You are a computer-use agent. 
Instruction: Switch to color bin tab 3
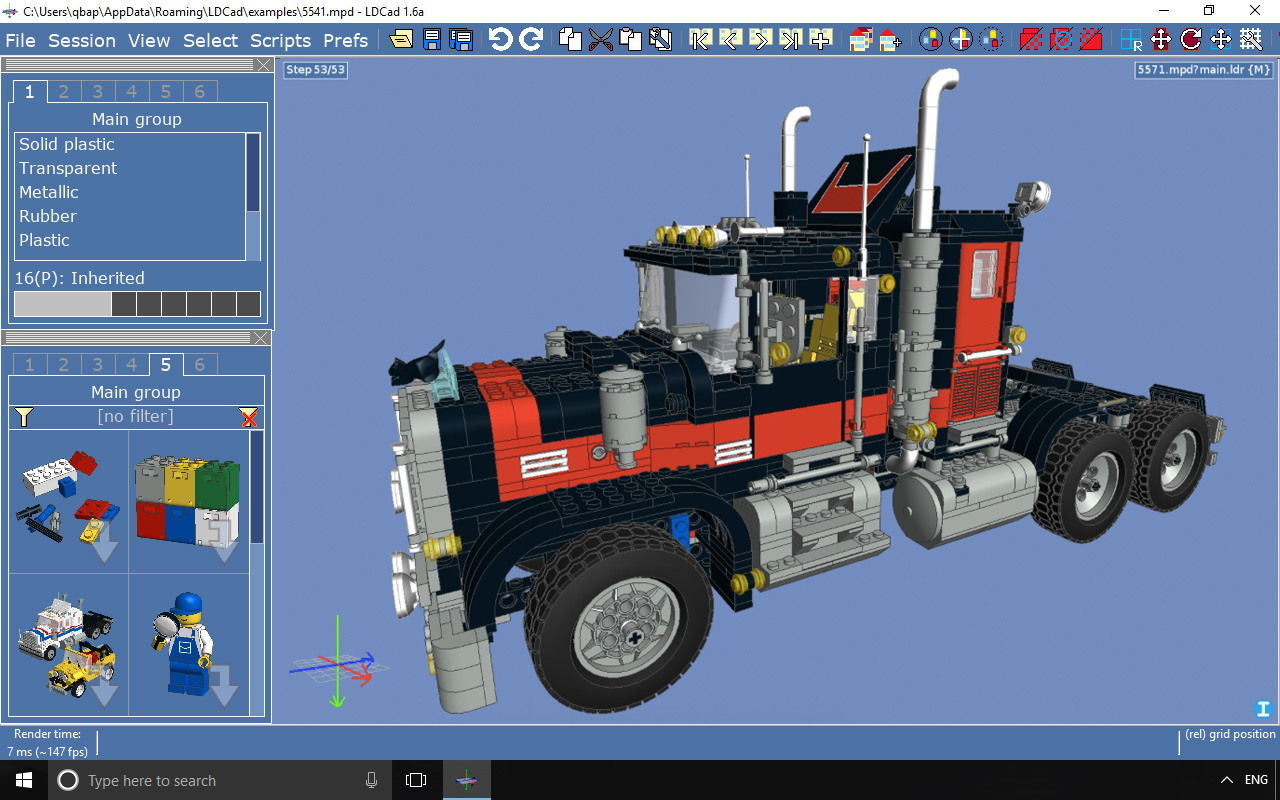click(97, 91)
